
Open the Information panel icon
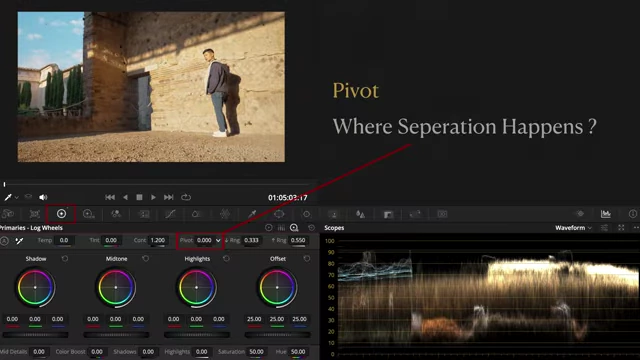tap(633, 213)
